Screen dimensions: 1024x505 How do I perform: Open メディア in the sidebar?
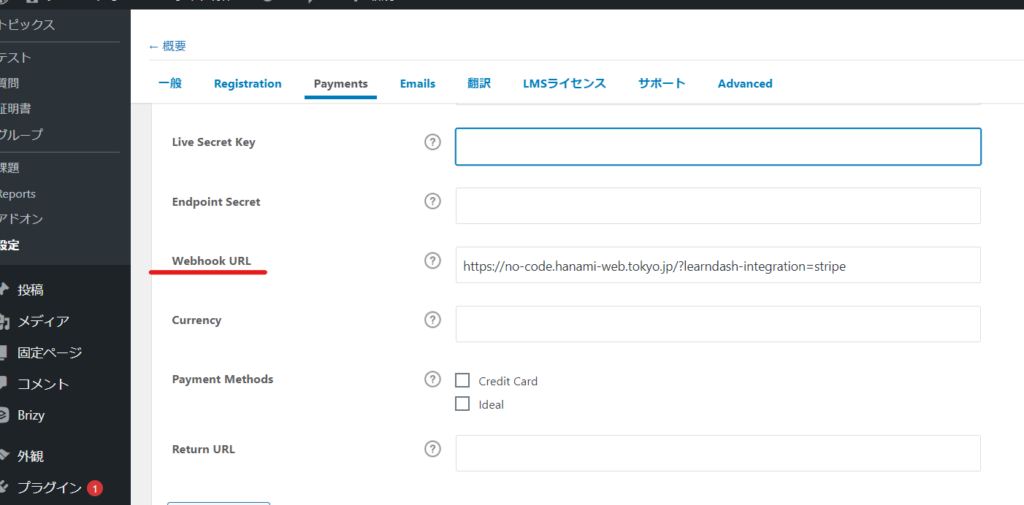coord(43,321)
